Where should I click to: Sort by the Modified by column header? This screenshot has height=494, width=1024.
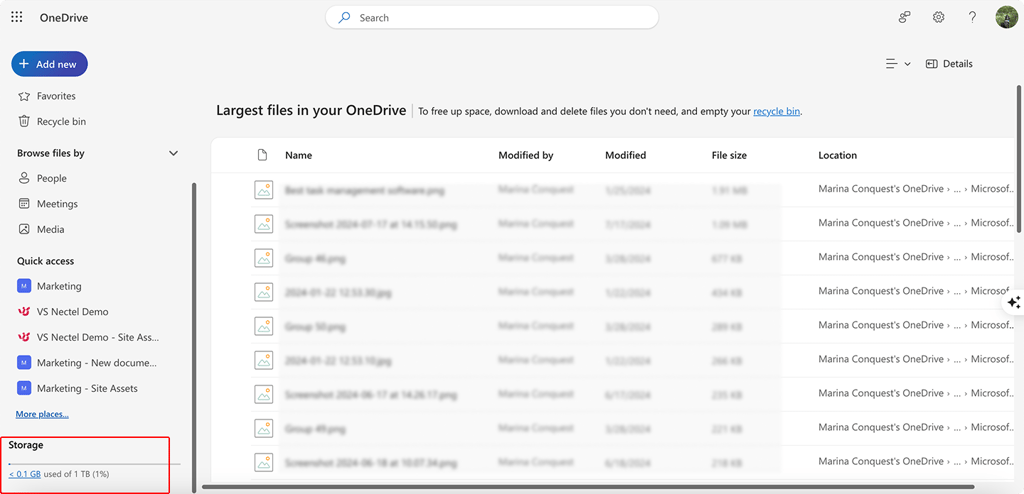tap(526, 156)
